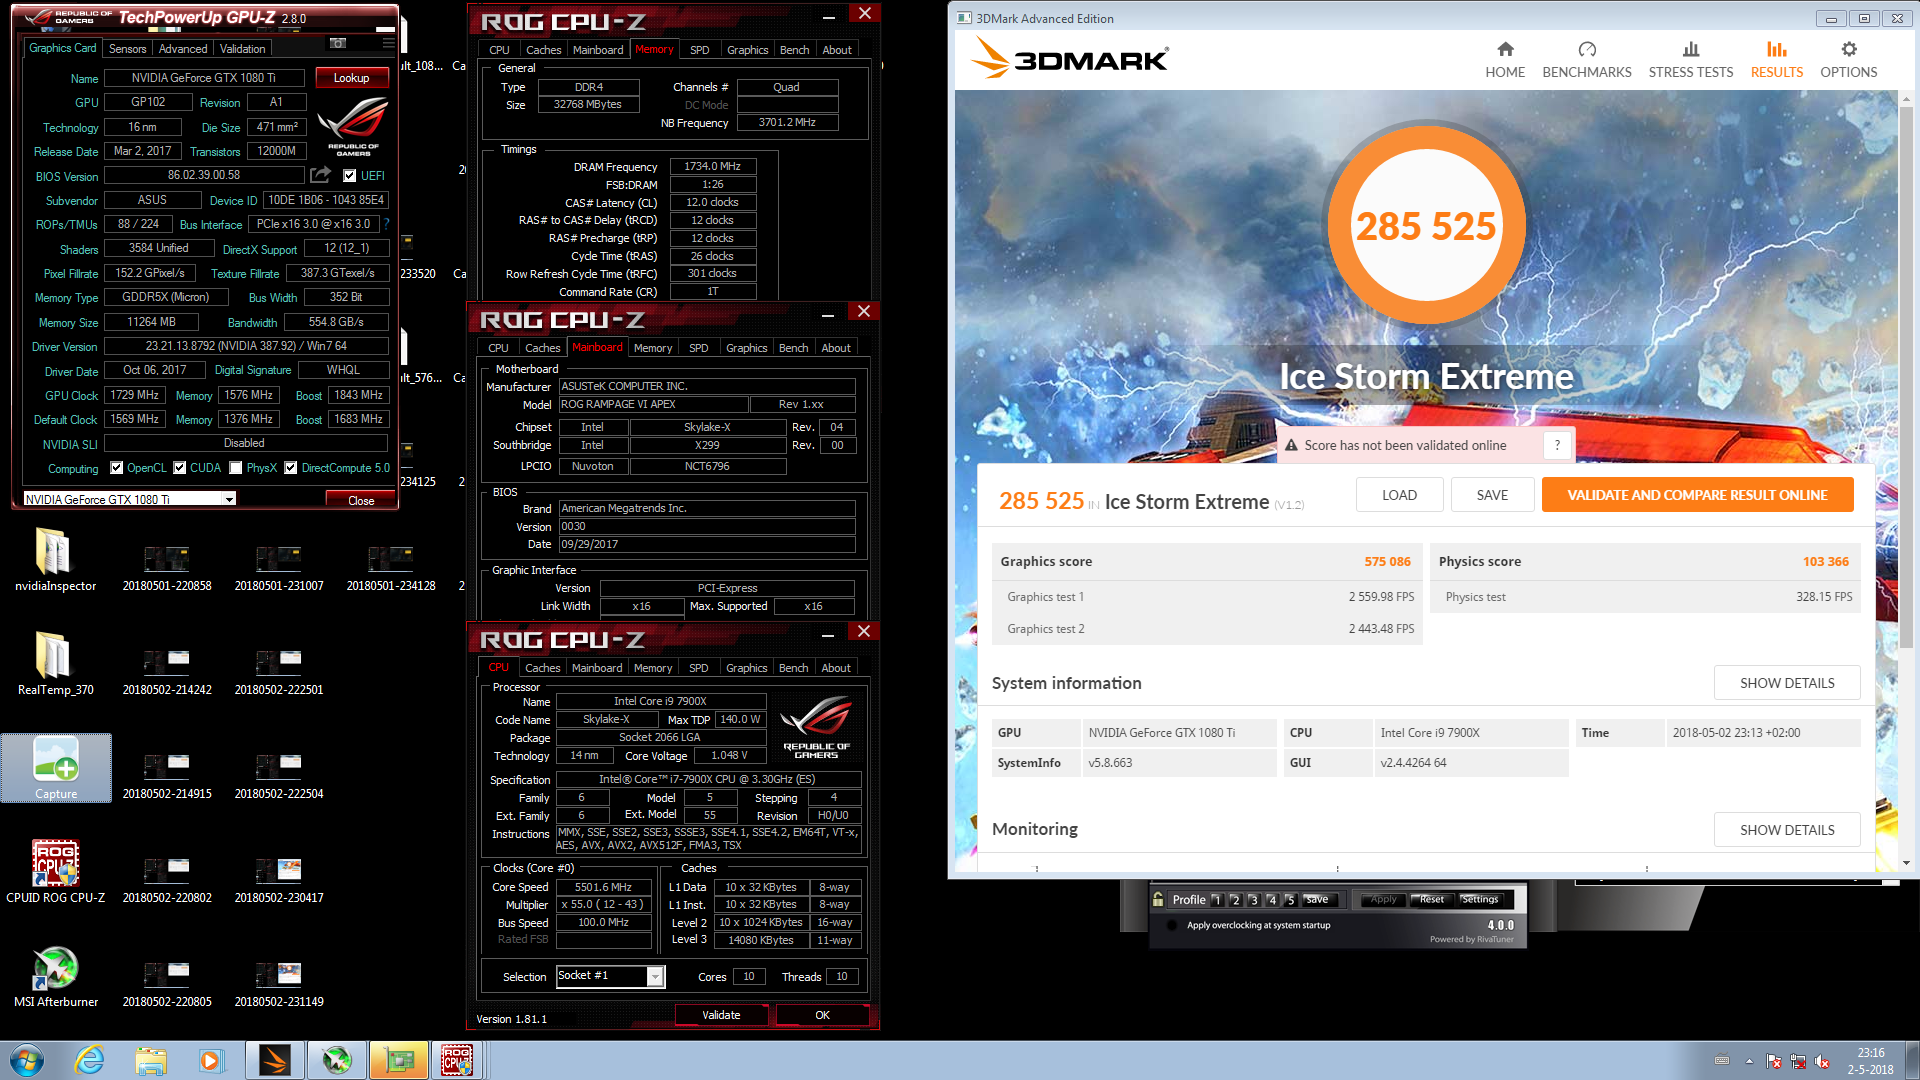Screen dimensions: 1920x1080
Task: Switch to the Advanced tab in GPU-Z
Action: [183, 48]
